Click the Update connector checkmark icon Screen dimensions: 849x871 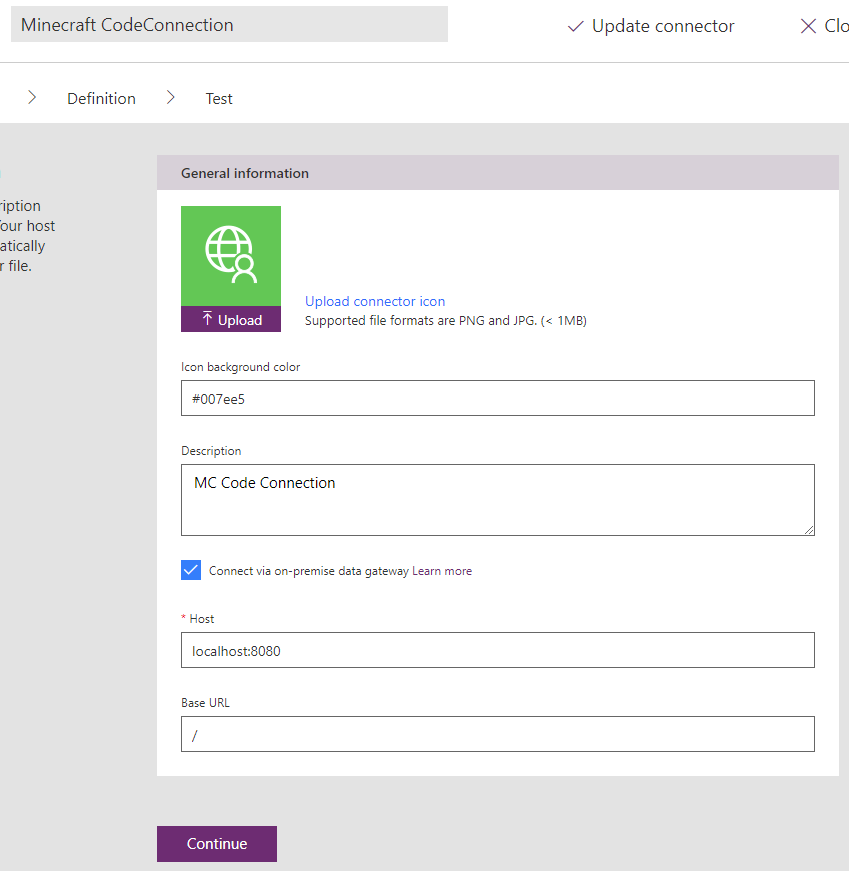575,27
